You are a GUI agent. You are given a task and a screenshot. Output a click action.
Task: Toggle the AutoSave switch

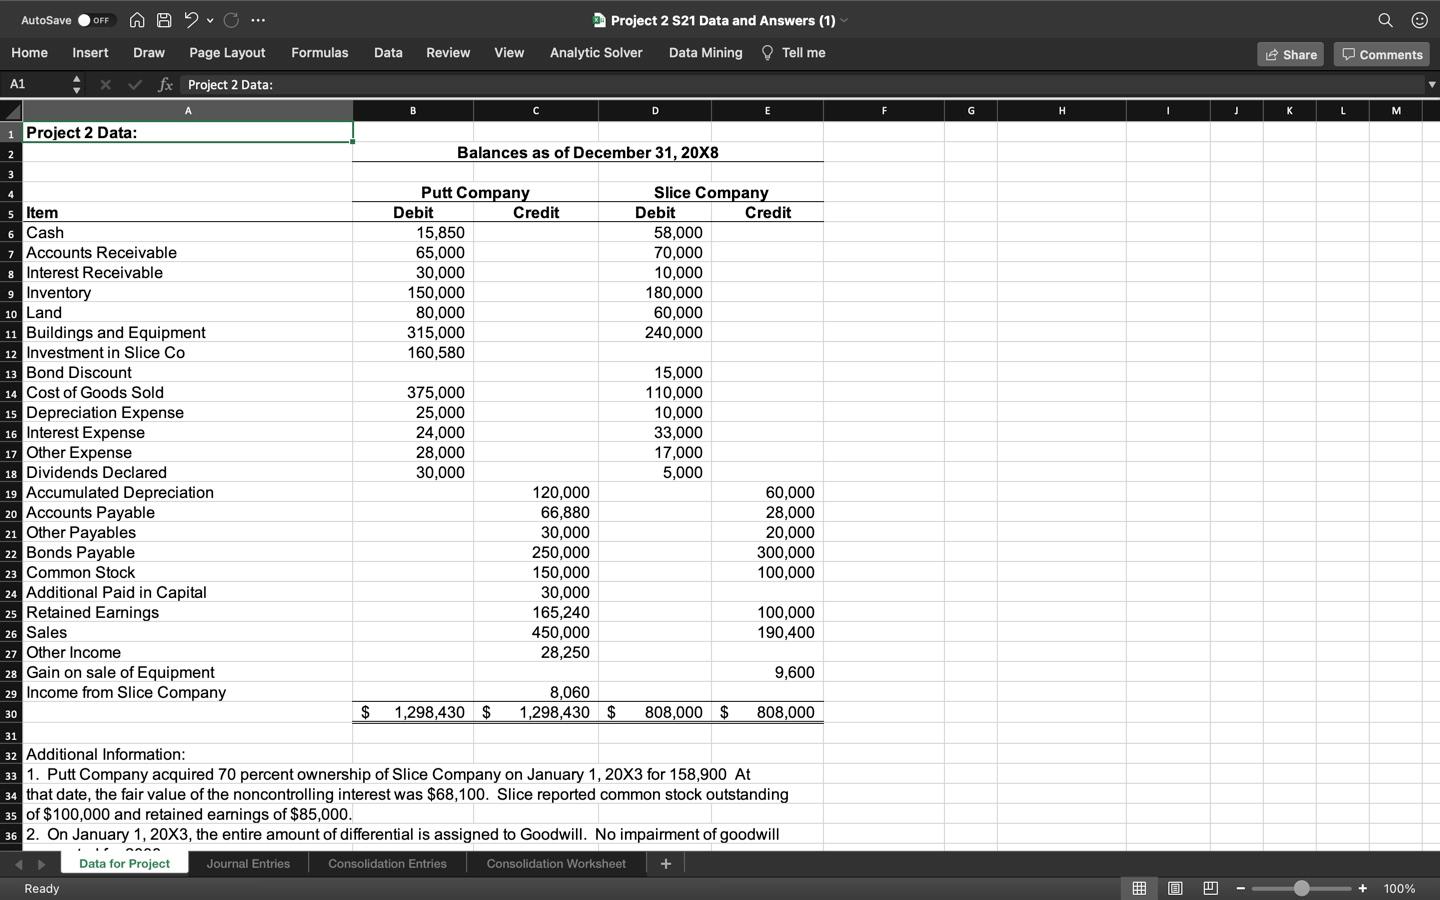coord(96,20)
